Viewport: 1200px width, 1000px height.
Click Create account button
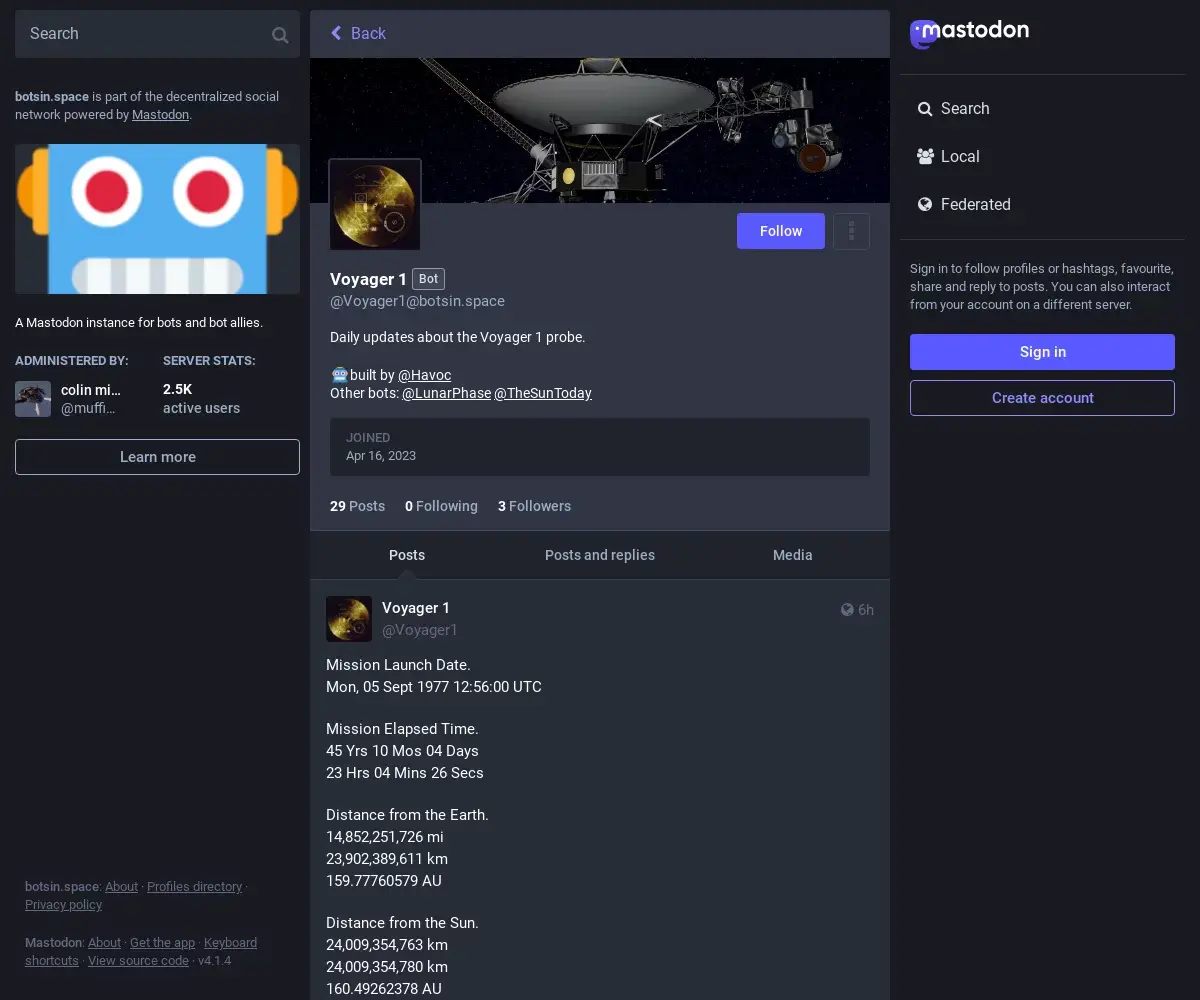coord(1042,398)
